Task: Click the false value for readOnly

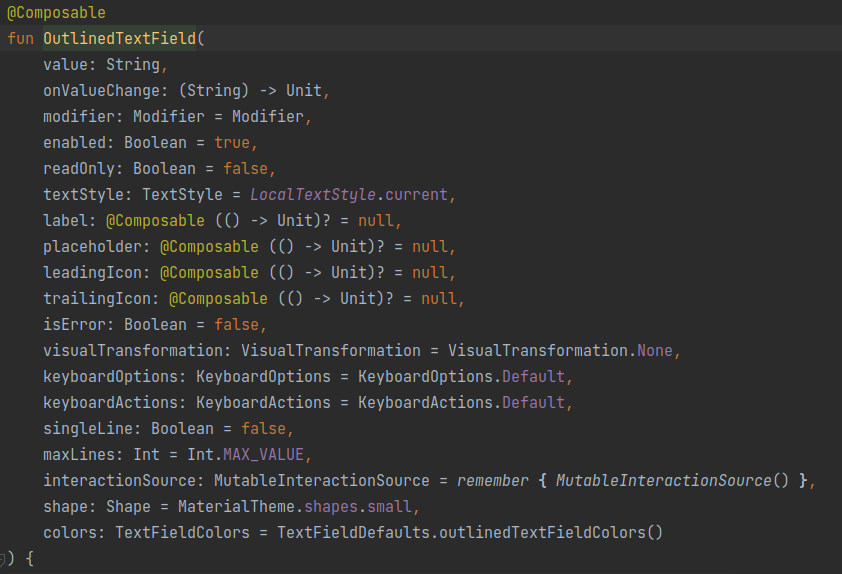Action: (x=245, y=169)
